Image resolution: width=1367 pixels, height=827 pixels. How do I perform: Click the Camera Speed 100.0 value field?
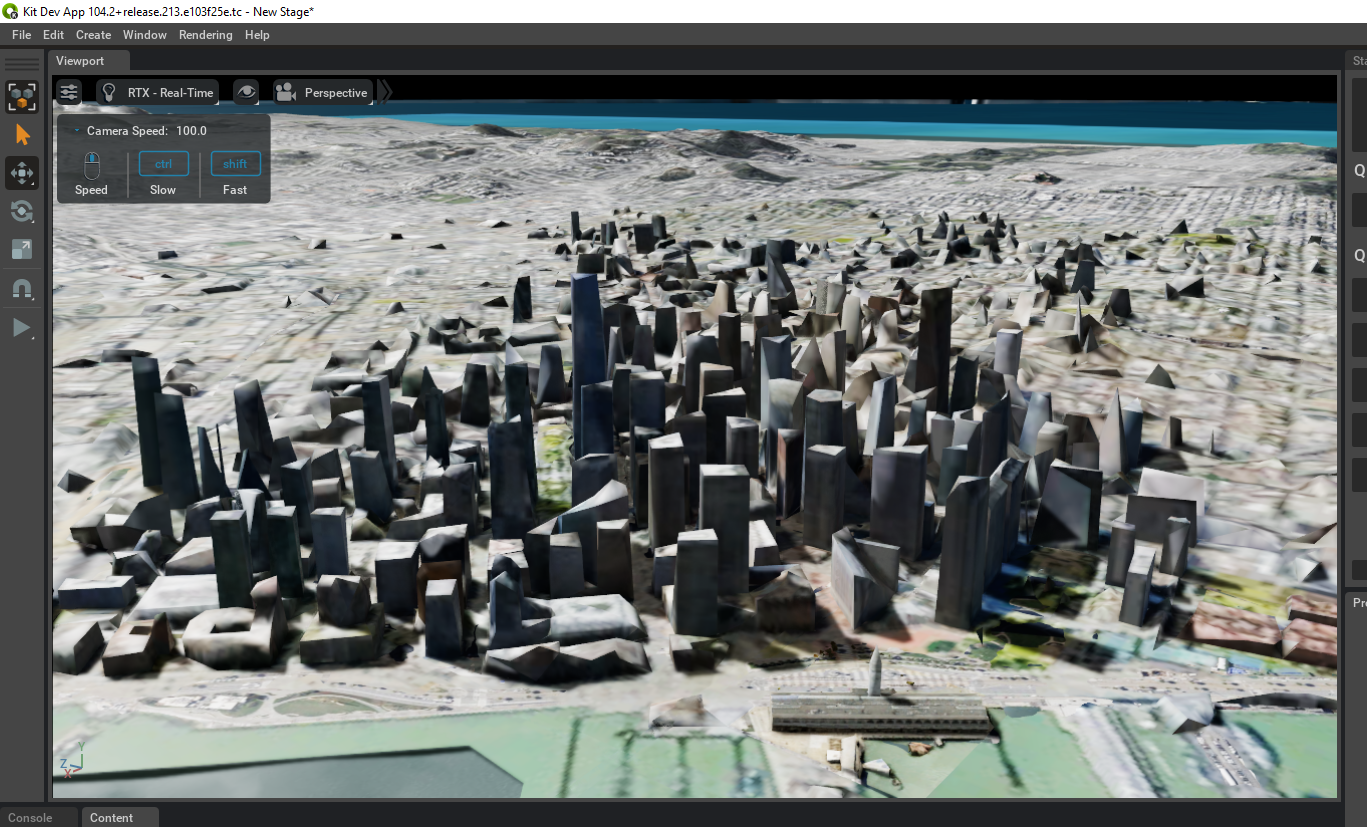(191, 130)
